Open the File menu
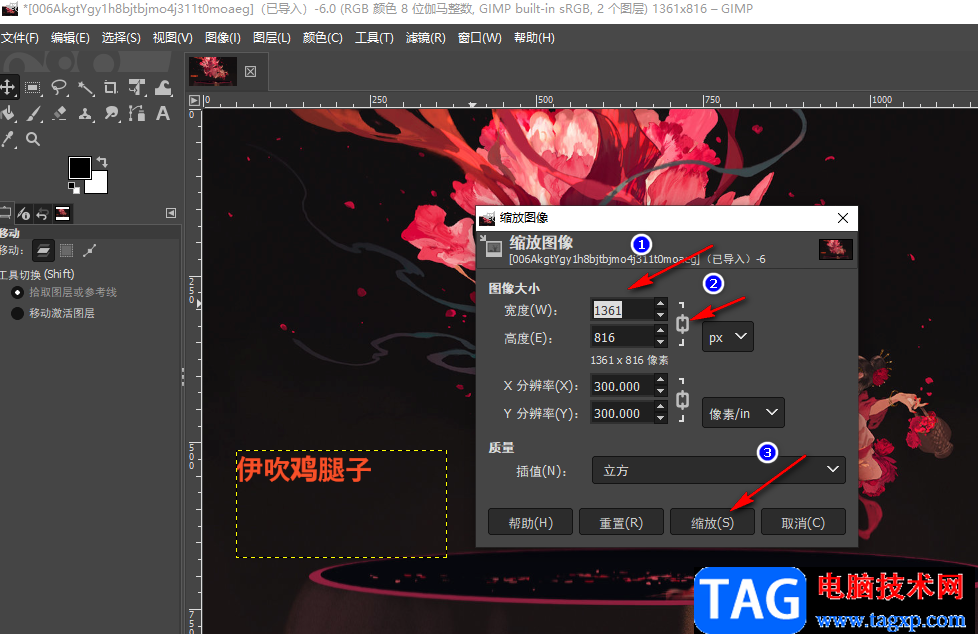 point(20,38)
